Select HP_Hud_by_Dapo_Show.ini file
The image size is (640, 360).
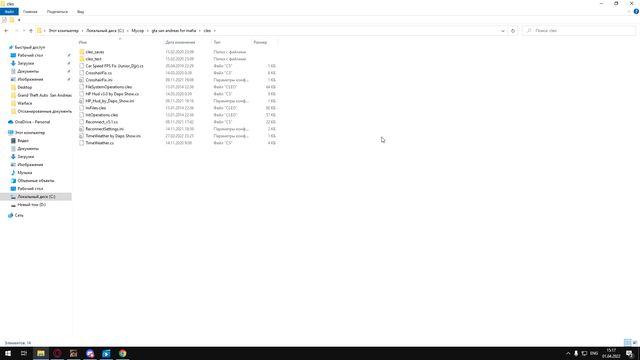pos(109,101)
